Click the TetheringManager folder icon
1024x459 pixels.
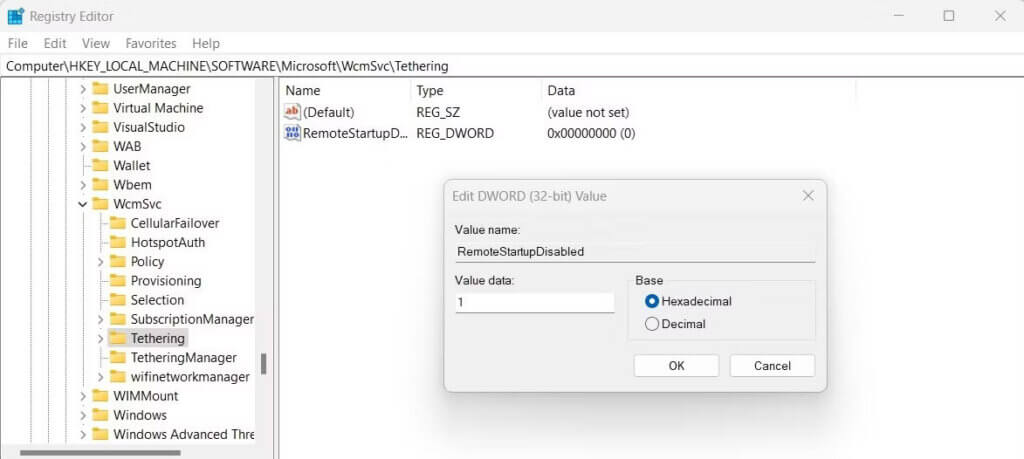(118, 357)
